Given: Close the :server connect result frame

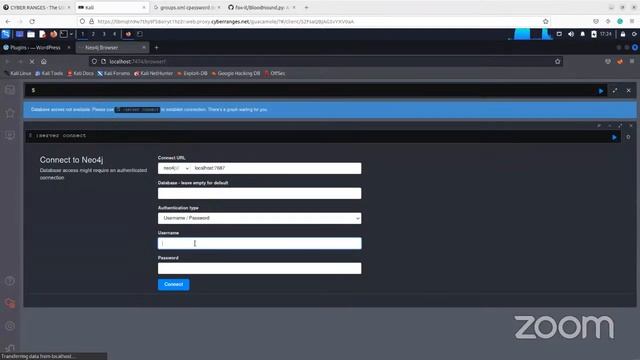Looking at the screenshot, I should click(631, 126).
